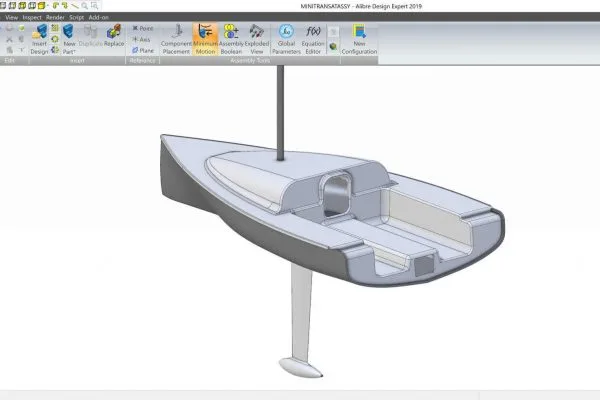Open the view style dropdown arrow in quick toolbar
The width and height of the screenshot is (600, 400).
coord(48,5)
